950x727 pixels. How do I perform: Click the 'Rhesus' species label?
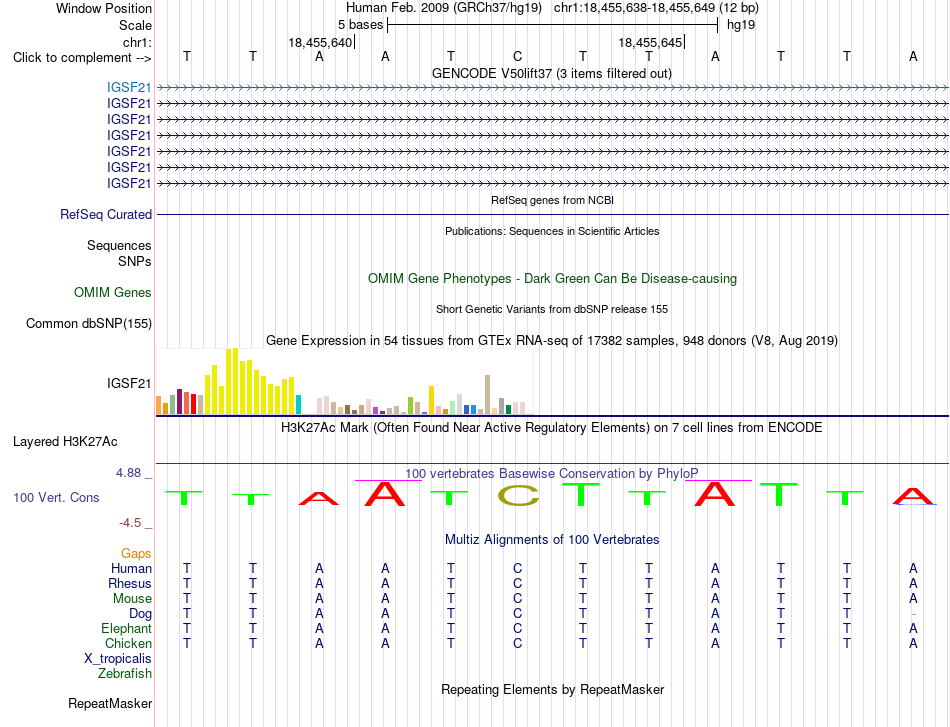130,583
